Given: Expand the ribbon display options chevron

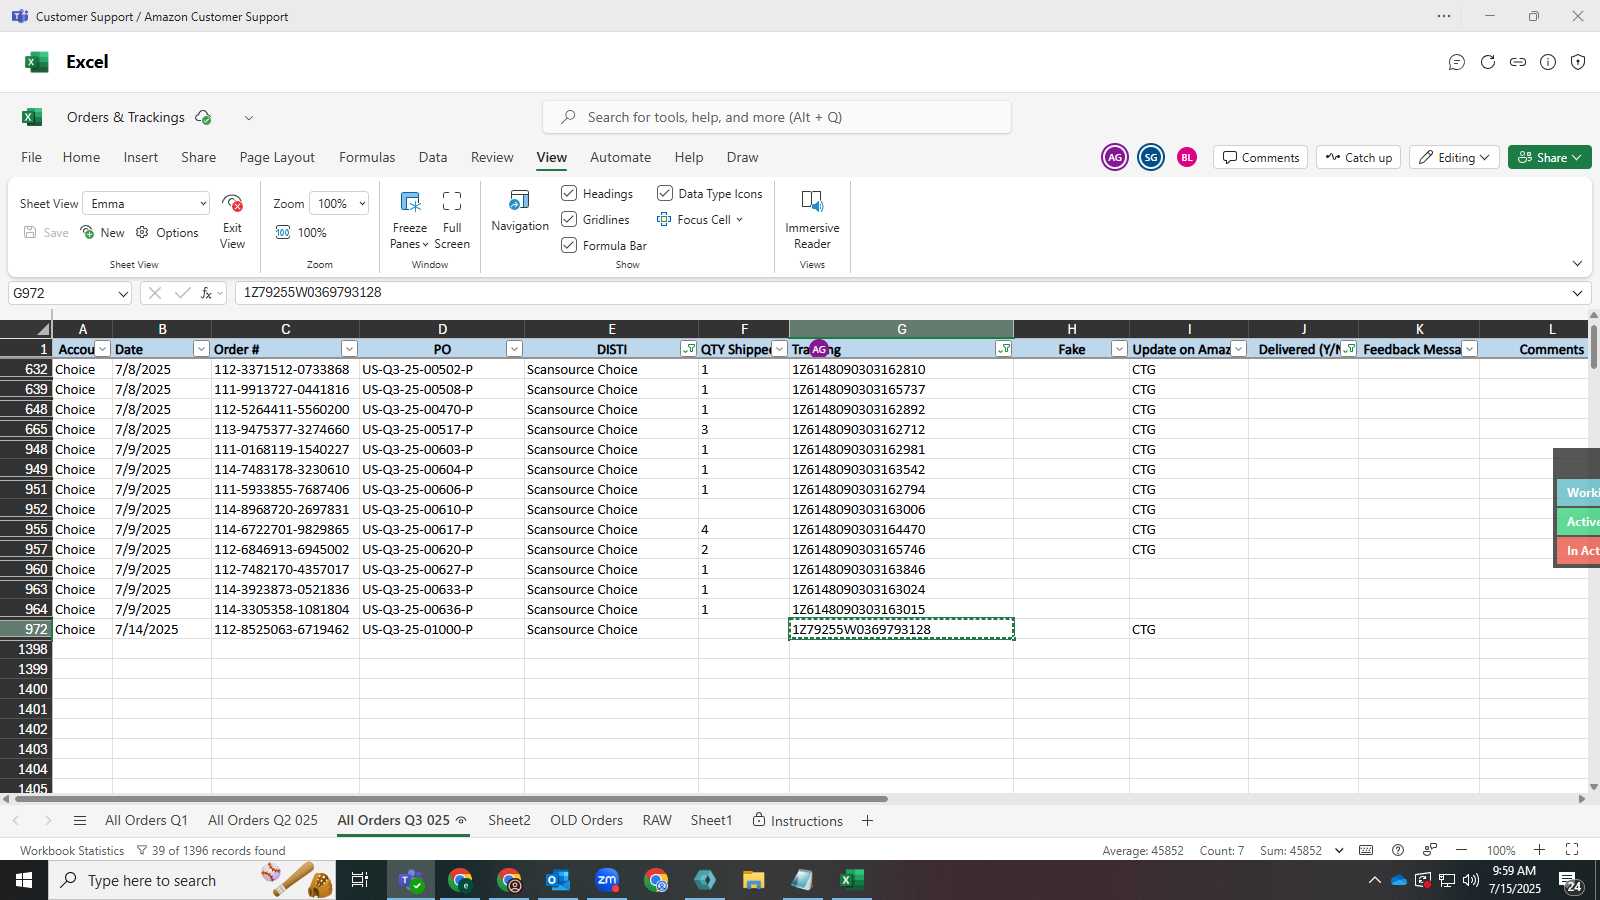Looking at the screenshot, I should tap(1577, 264).
